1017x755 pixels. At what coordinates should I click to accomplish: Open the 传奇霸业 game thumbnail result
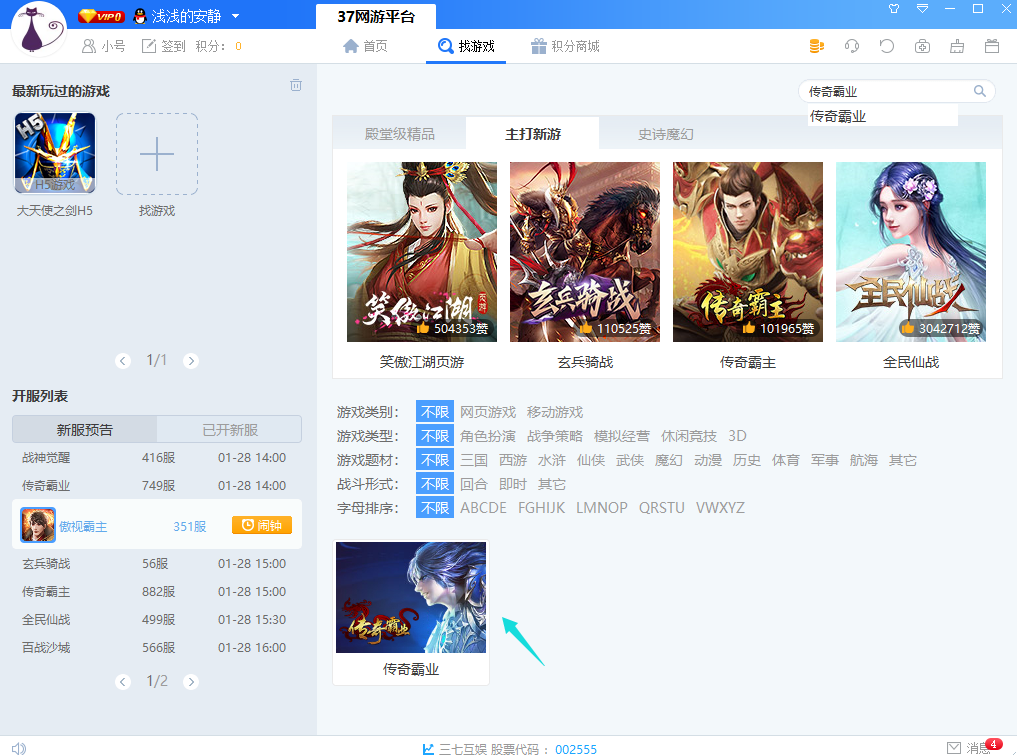tap(411, 598)
